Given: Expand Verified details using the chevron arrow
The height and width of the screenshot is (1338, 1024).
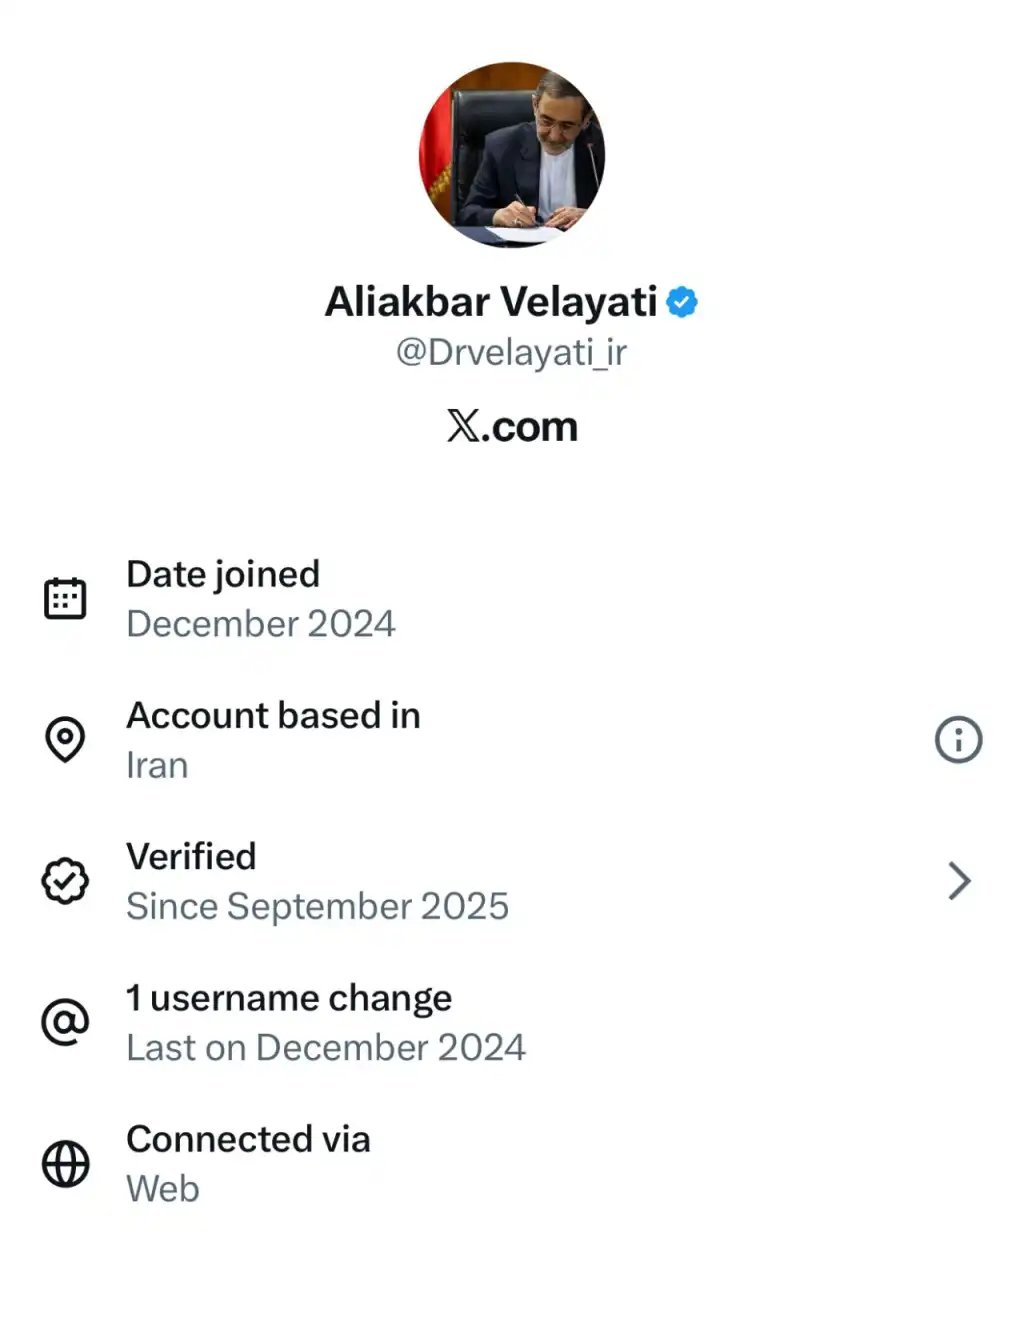Looking at the screenshot, I should pos(958,881).
